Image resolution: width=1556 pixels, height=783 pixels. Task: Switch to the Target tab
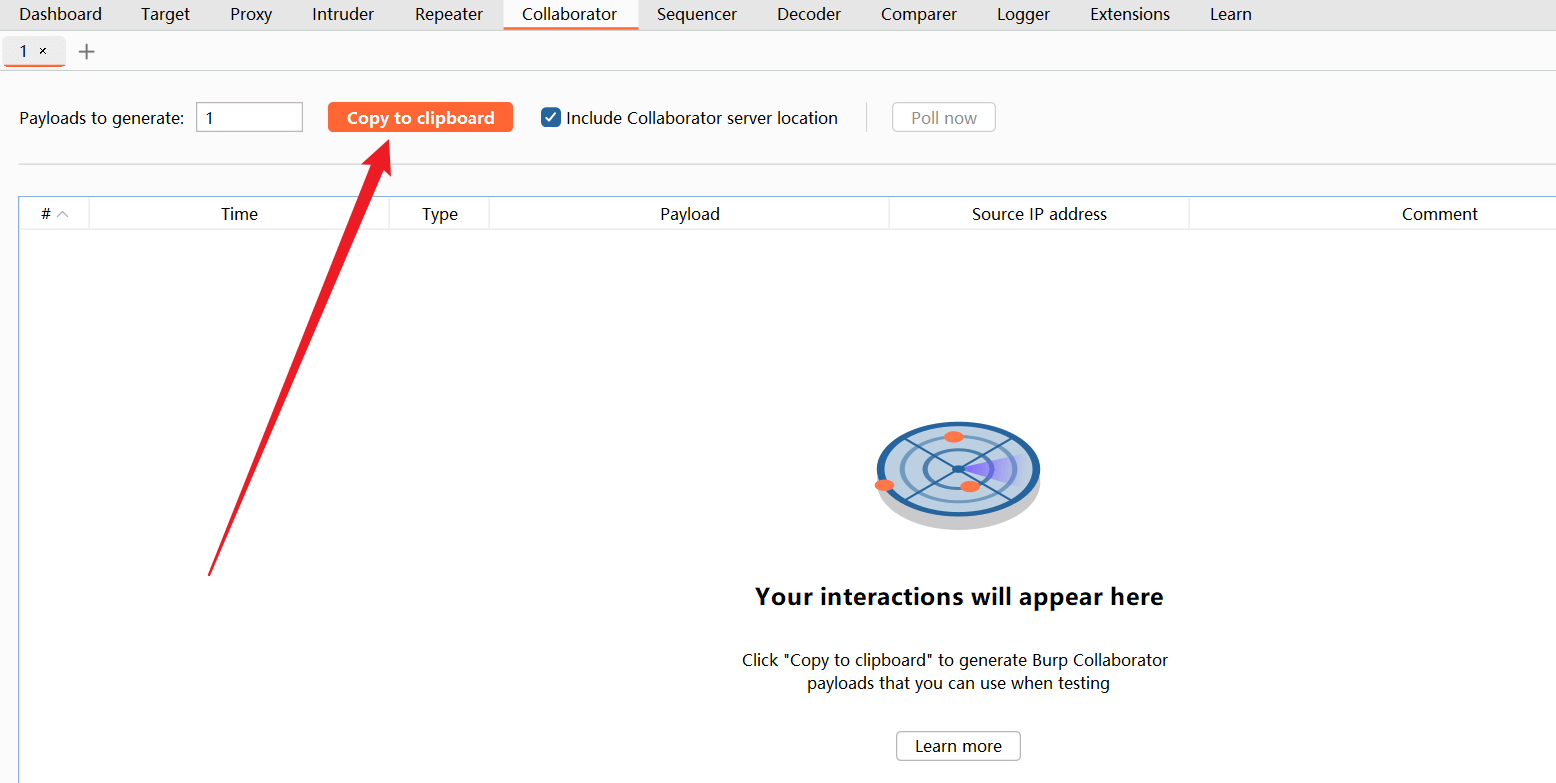click(x=166, y=14)
